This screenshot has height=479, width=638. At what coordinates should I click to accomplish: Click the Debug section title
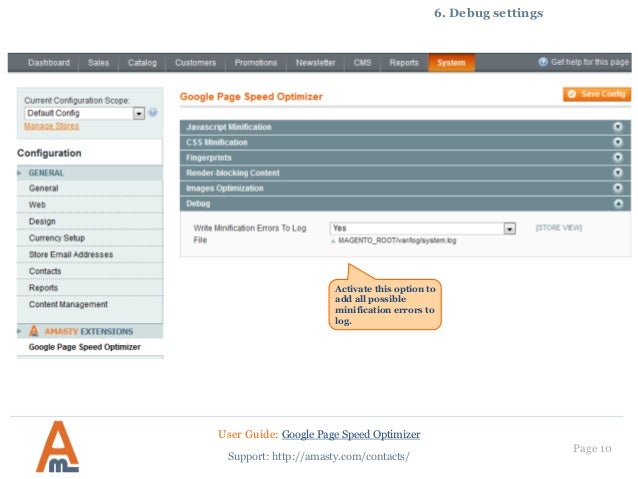198,203
